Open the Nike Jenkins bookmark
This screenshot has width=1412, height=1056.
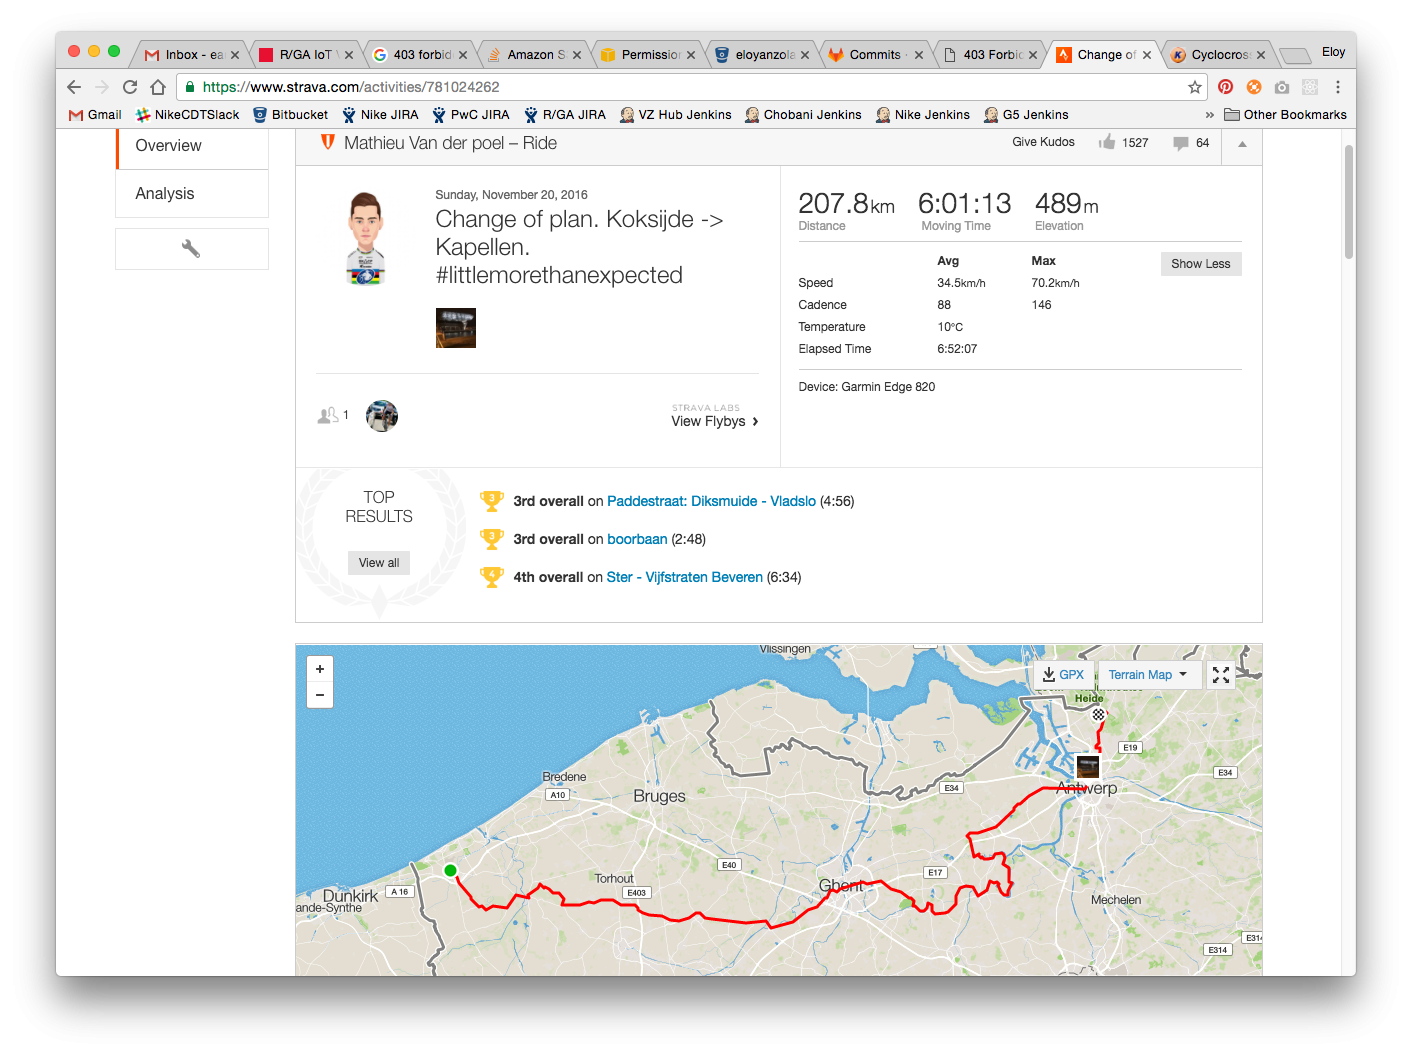point(923,115)
